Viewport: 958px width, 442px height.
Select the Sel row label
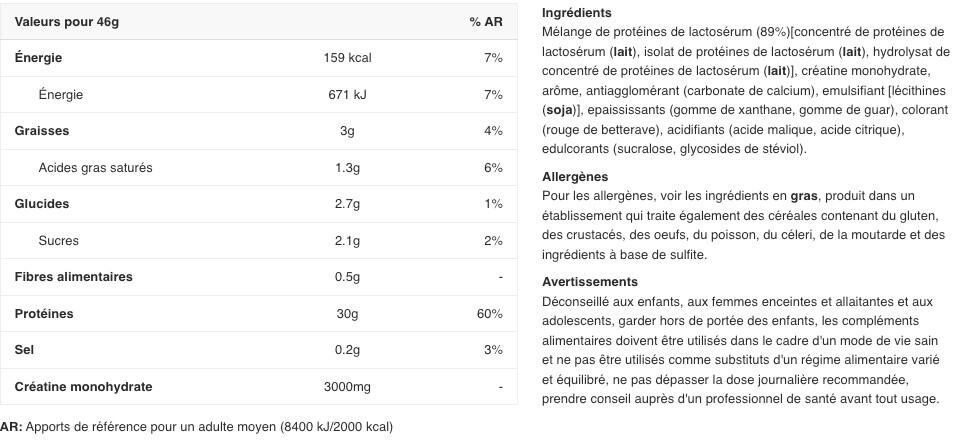click(x=24, y=350)
